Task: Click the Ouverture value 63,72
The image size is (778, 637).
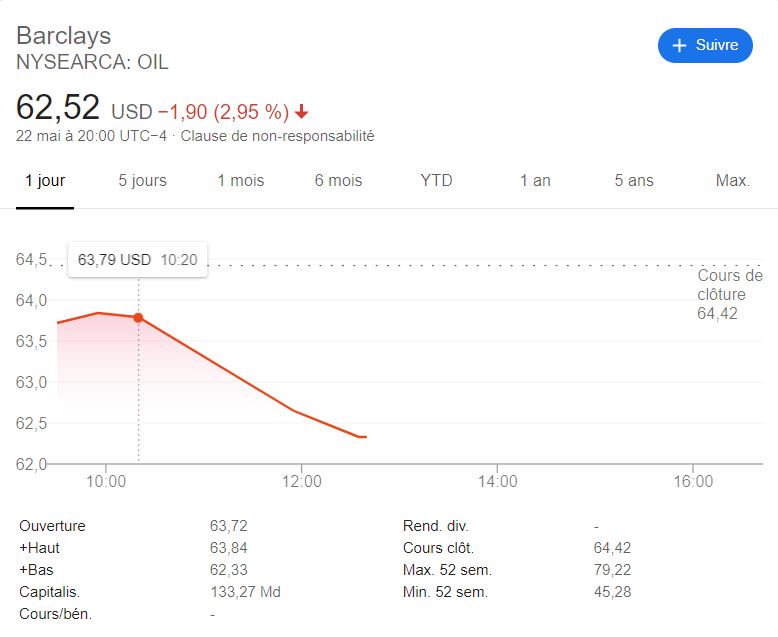Action: (x=228, y=526)
